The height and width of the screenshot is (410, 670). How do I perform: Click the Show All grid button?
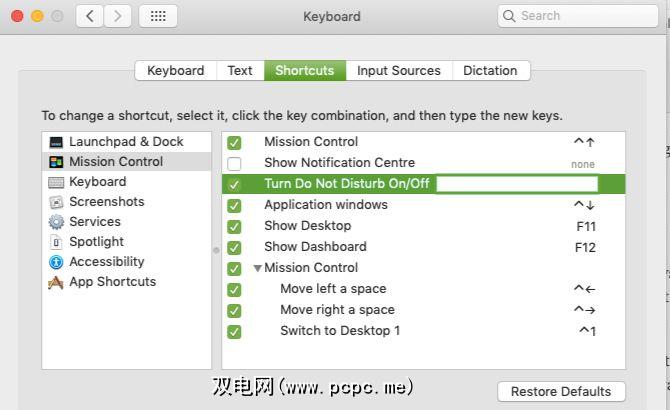[x=158, y=16]
